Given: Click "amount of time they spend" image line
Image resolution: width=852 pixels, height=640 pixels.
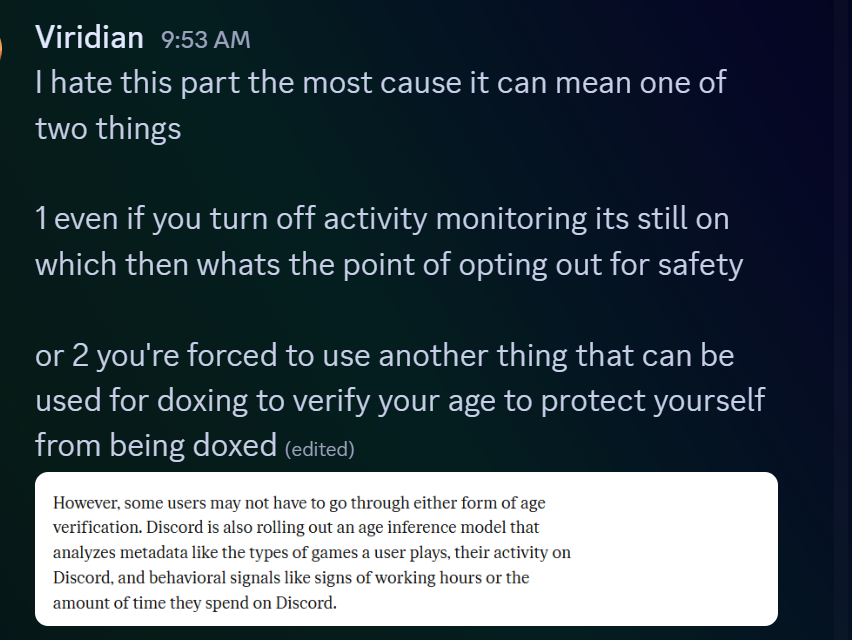Looking at the screenshot, I should coord(195,603).
